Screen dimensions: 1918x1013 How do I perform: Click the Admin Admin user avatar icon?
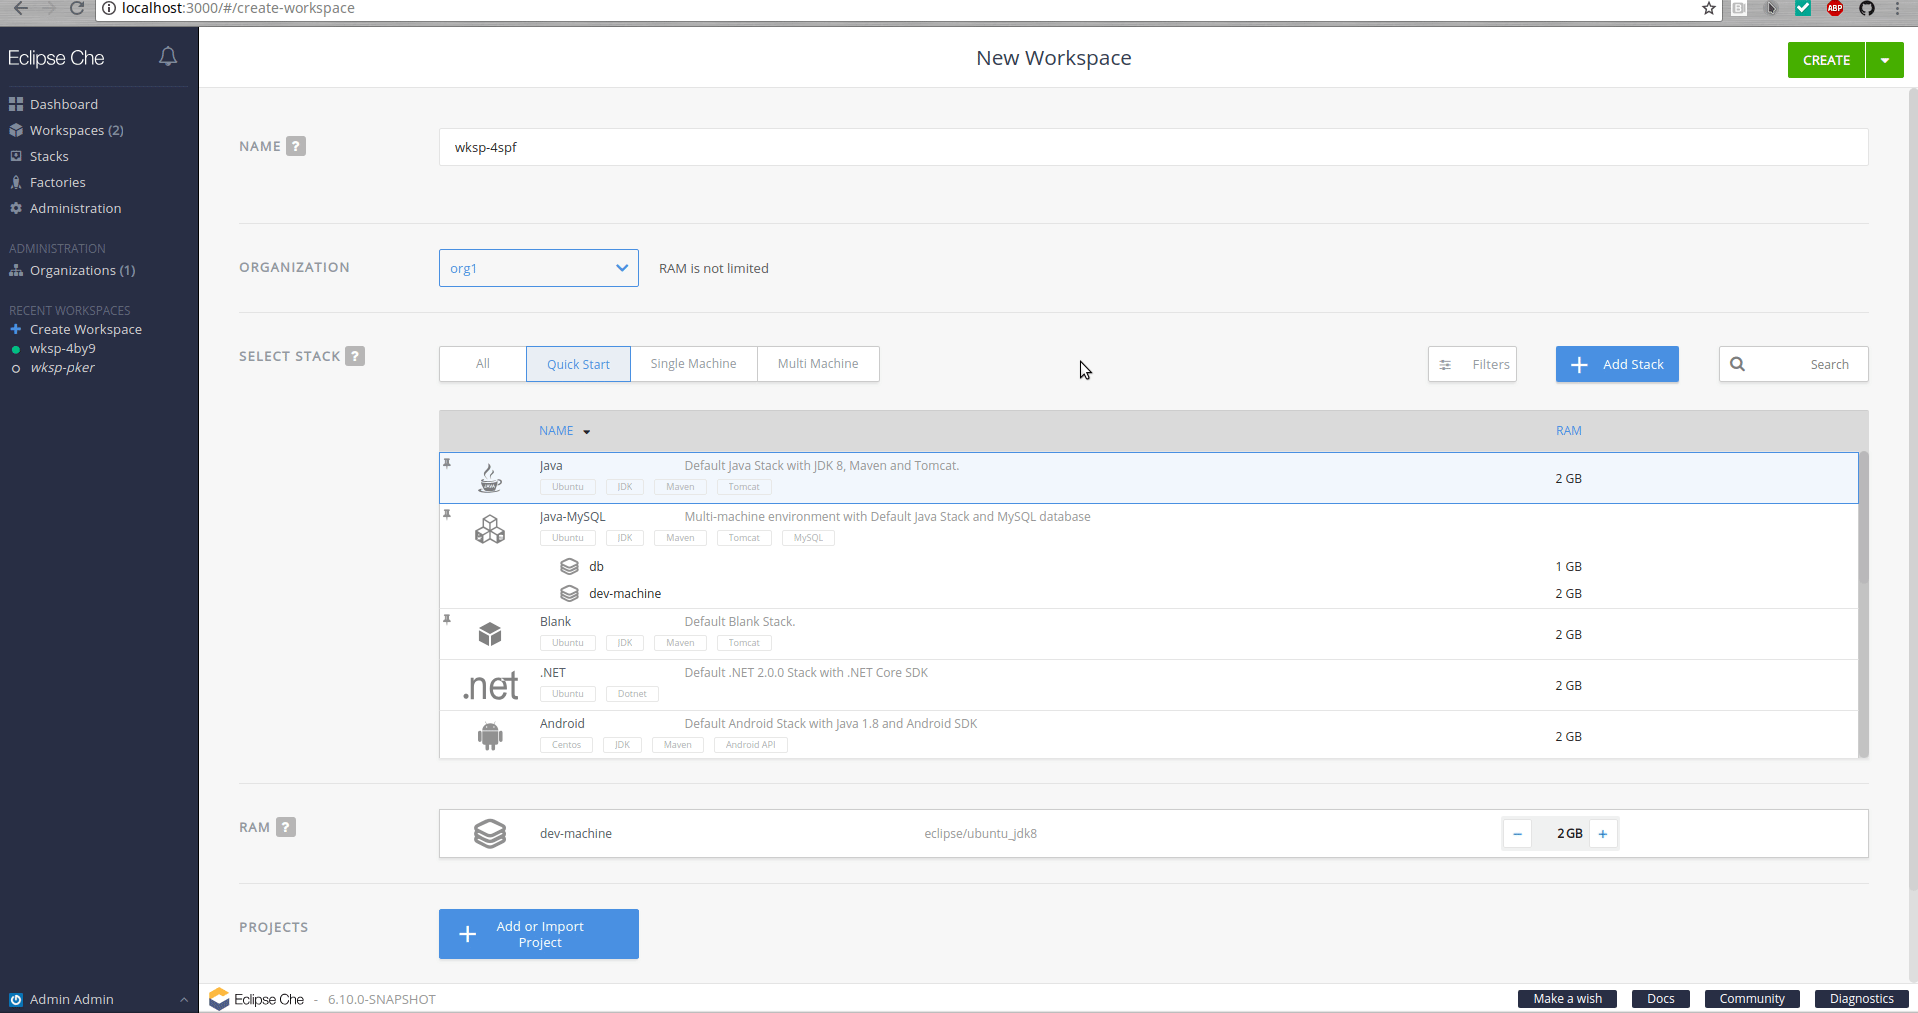[16, 999]
